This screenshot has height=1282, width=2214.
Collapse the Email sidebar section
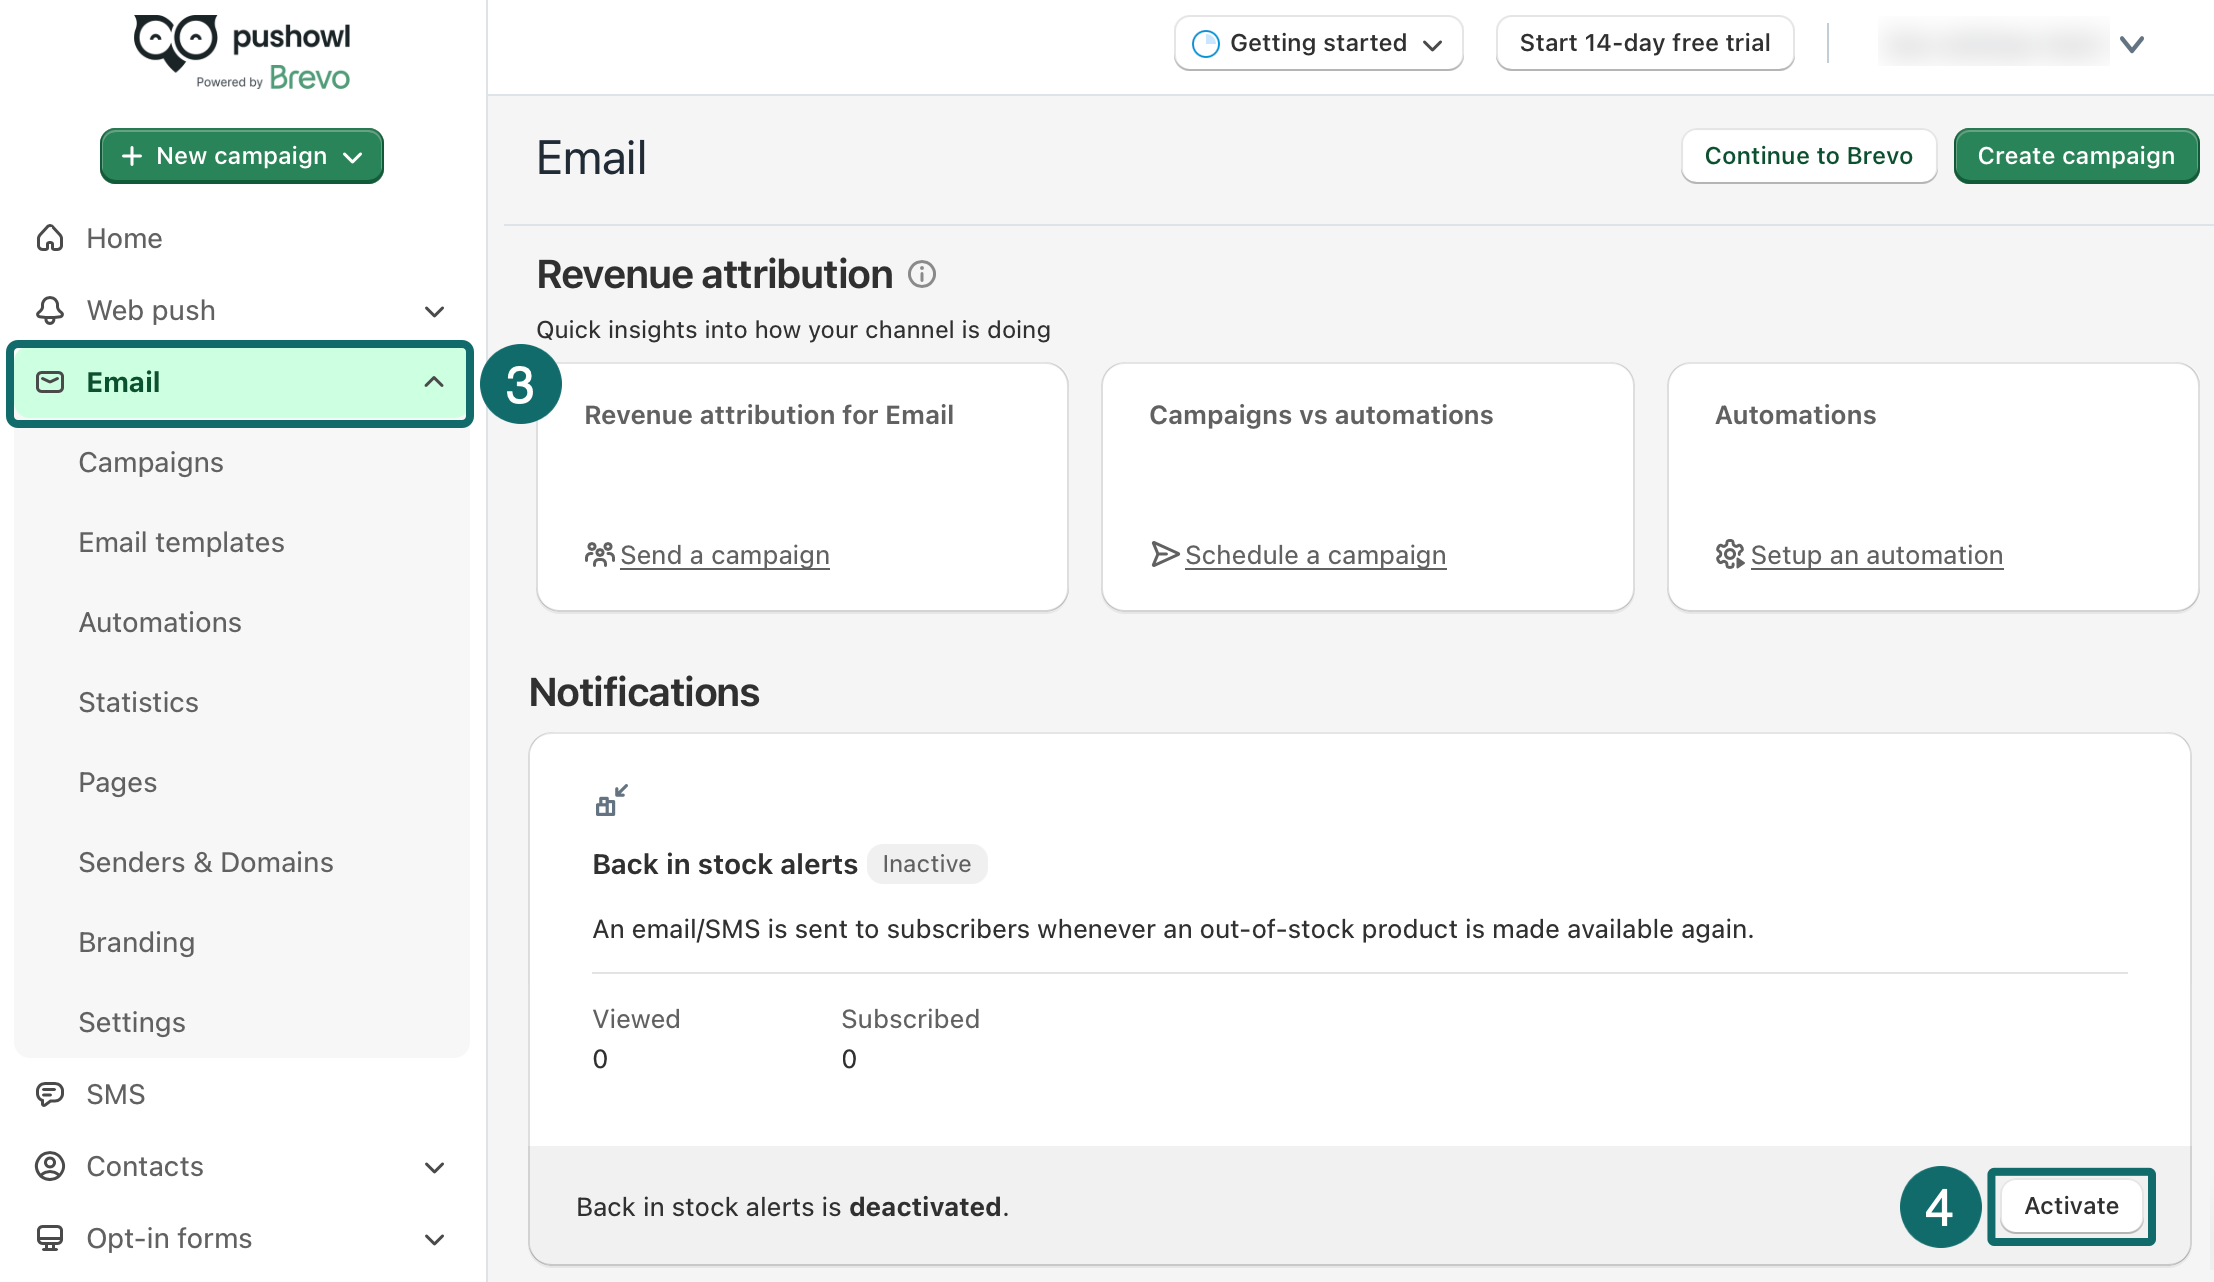point(434,382)
